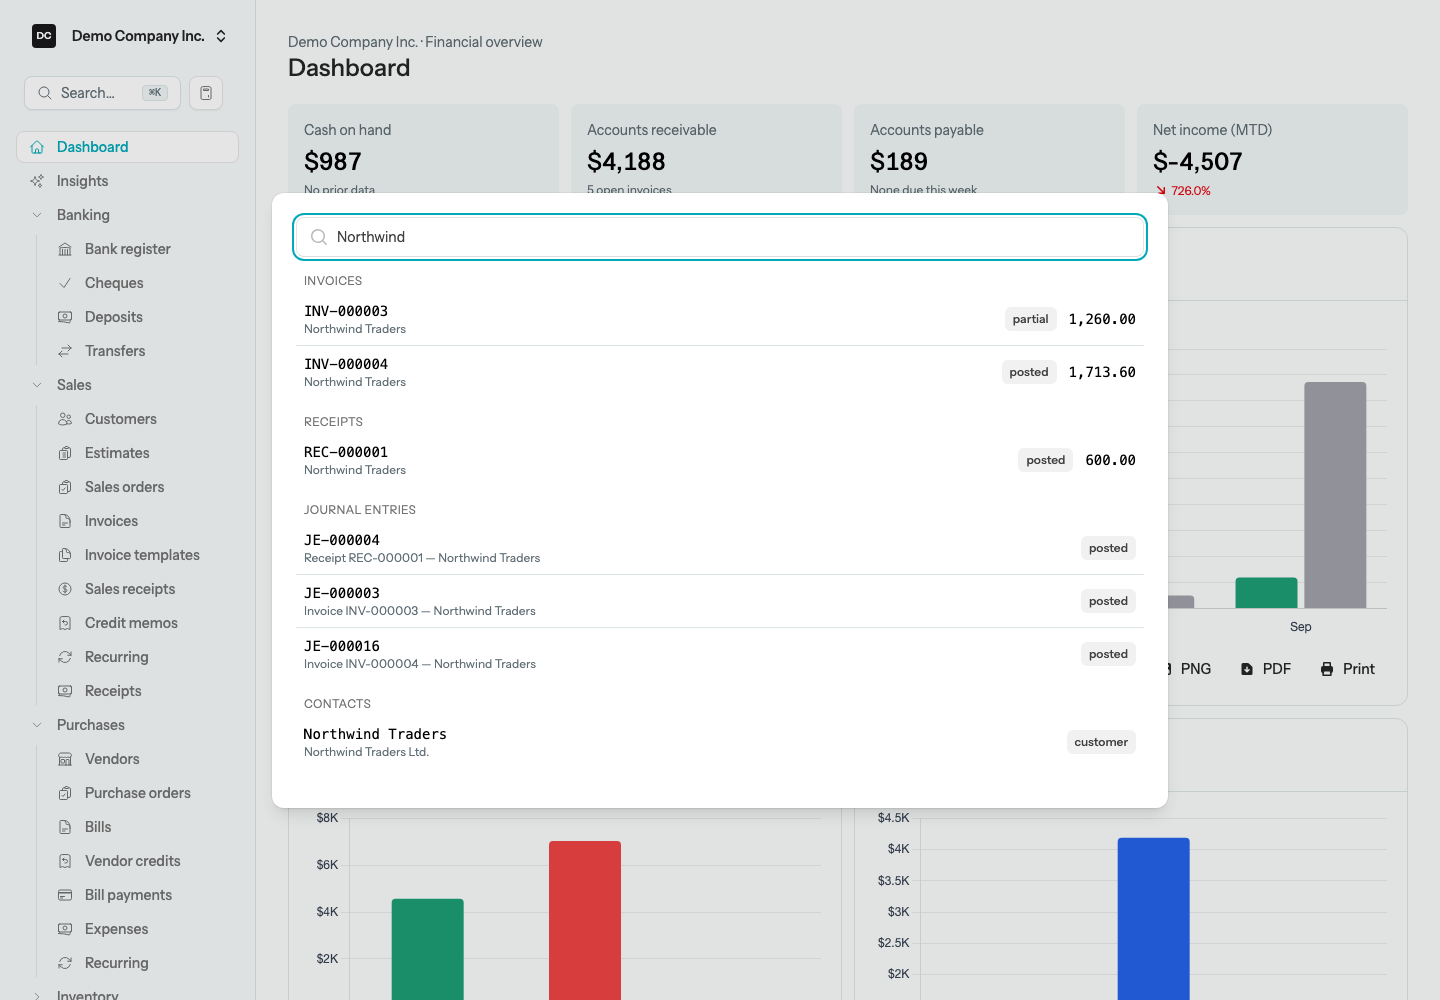This screenshot has width=1440, height=1000.
Task: Go to Insights in the sidebar
Action: [x=127, y=181]
